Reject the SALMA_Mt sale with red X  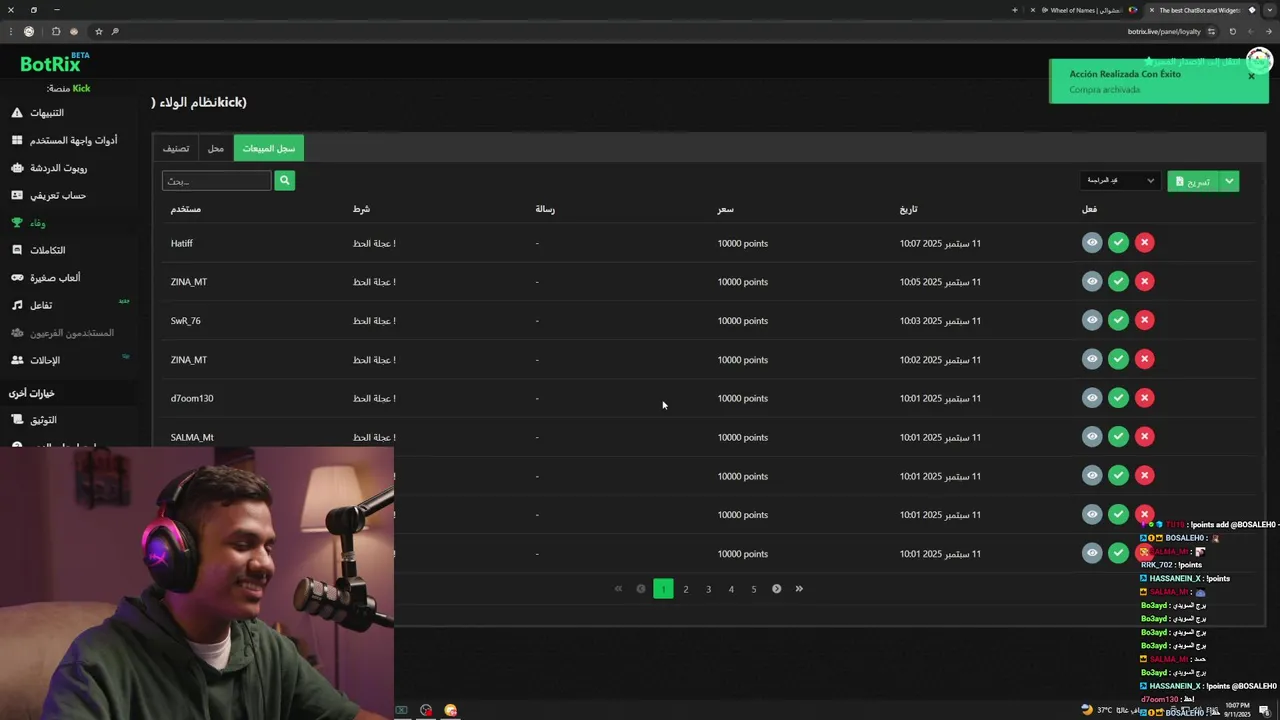pyautogui.click(x=1144, y=437)
